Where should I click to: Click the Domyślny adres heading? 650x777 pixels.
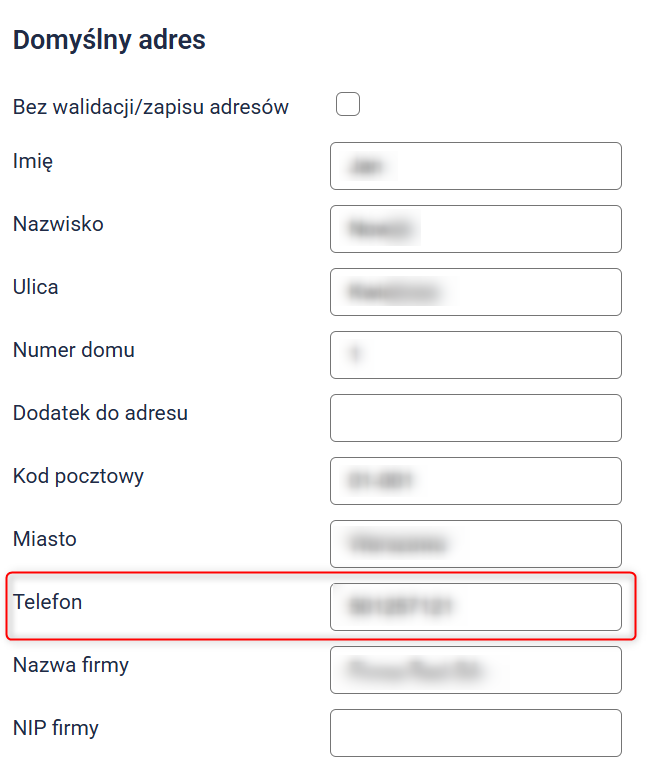109,41
